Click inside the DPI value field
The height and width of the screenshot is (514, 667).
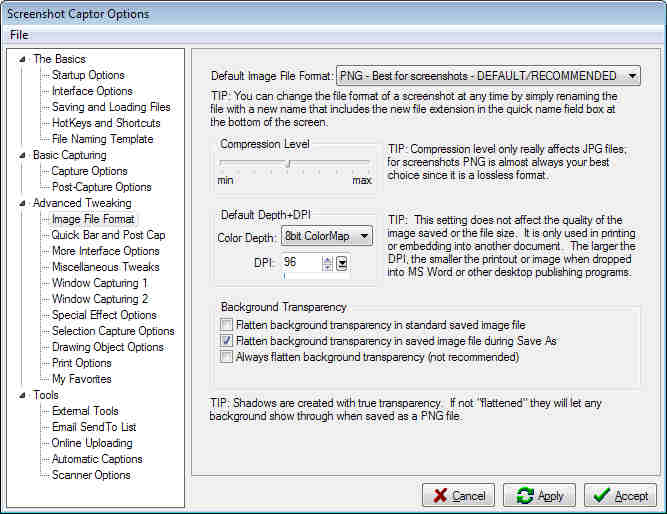pos(300,262)
